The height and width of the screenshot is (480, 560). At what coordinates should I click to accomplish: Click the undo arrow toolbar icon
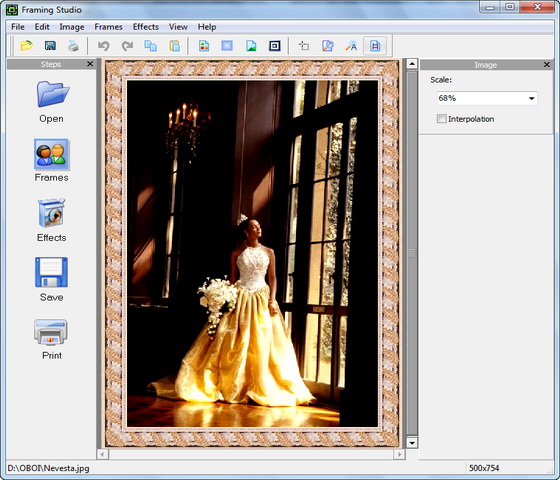tap(104, 46)
